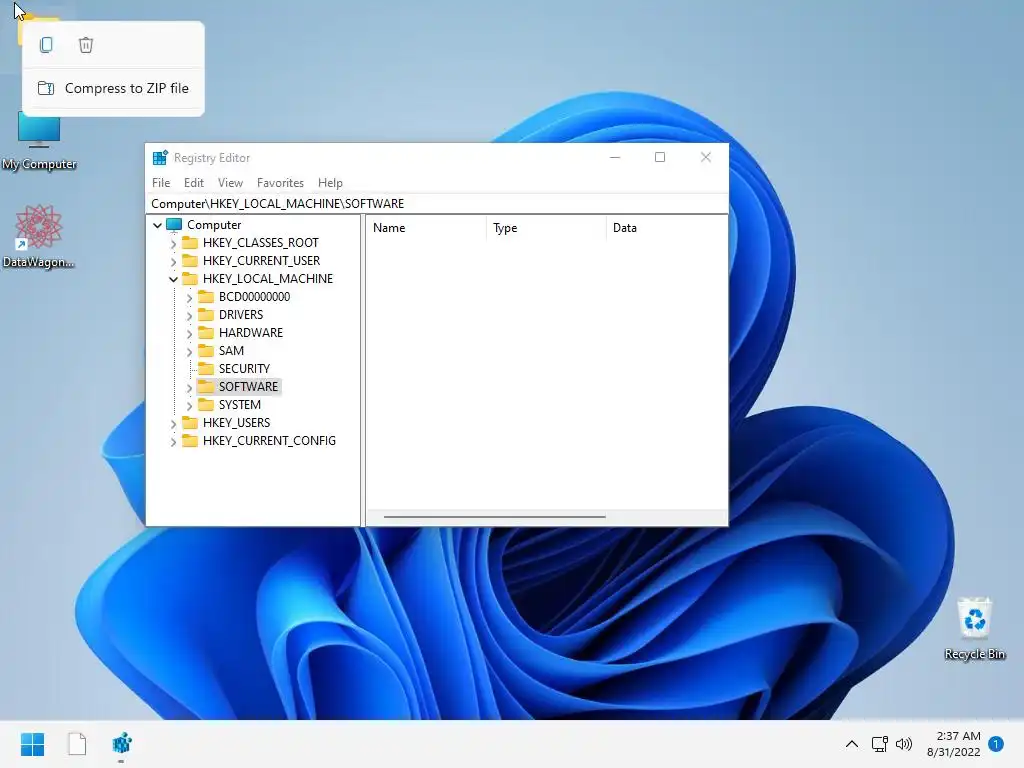Expand the SYSTEM key chevron

click(189, 406)
